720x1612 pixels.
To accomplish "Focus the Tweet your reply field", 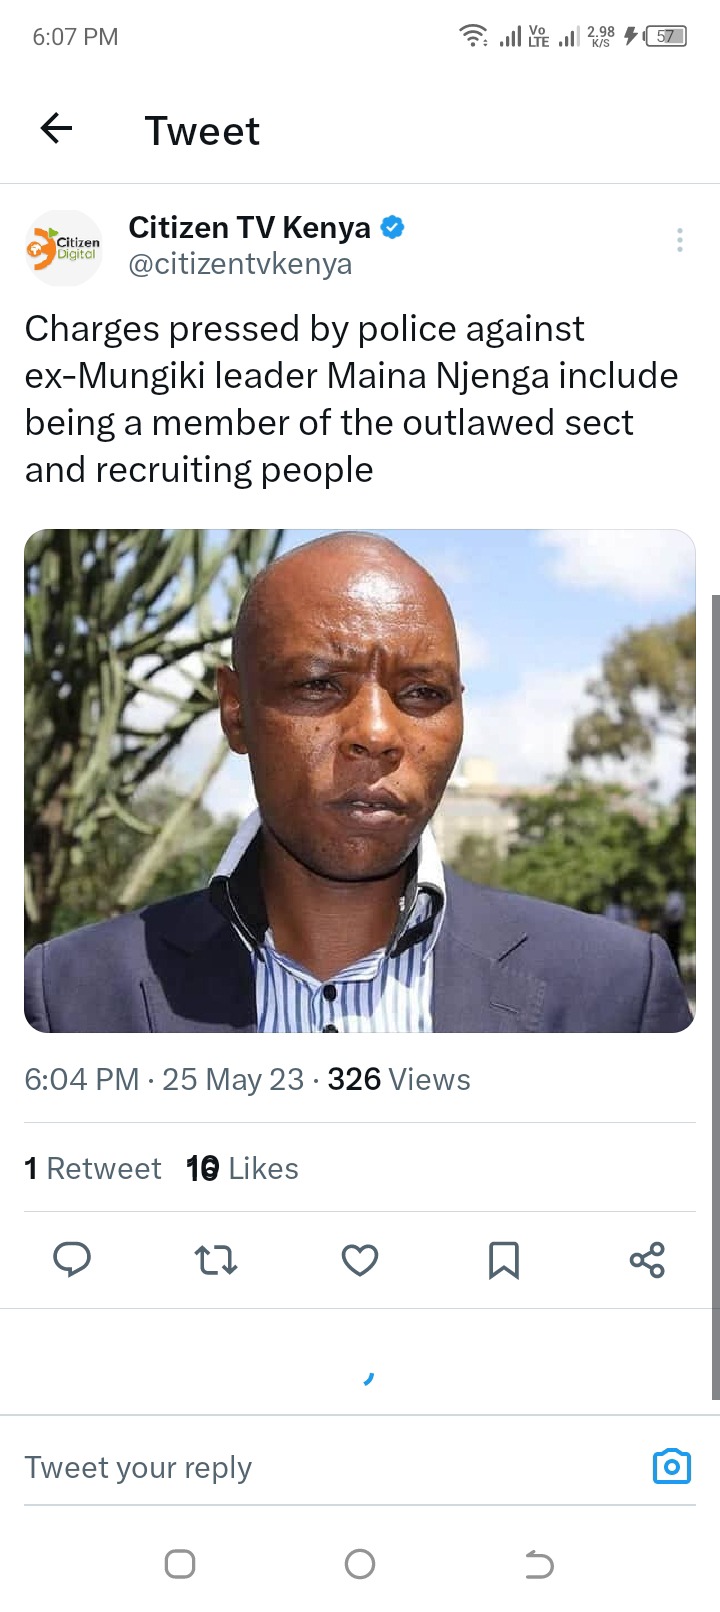I will (x=330, y=1467).
